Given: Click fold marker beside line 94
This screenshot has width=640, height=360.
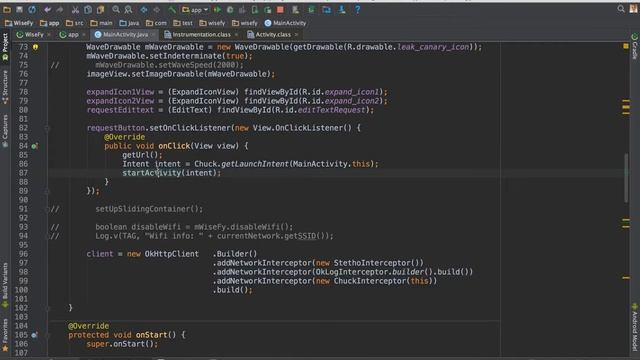Looking at the screenshot, I should pyautogui.click(x=47, y=236).
